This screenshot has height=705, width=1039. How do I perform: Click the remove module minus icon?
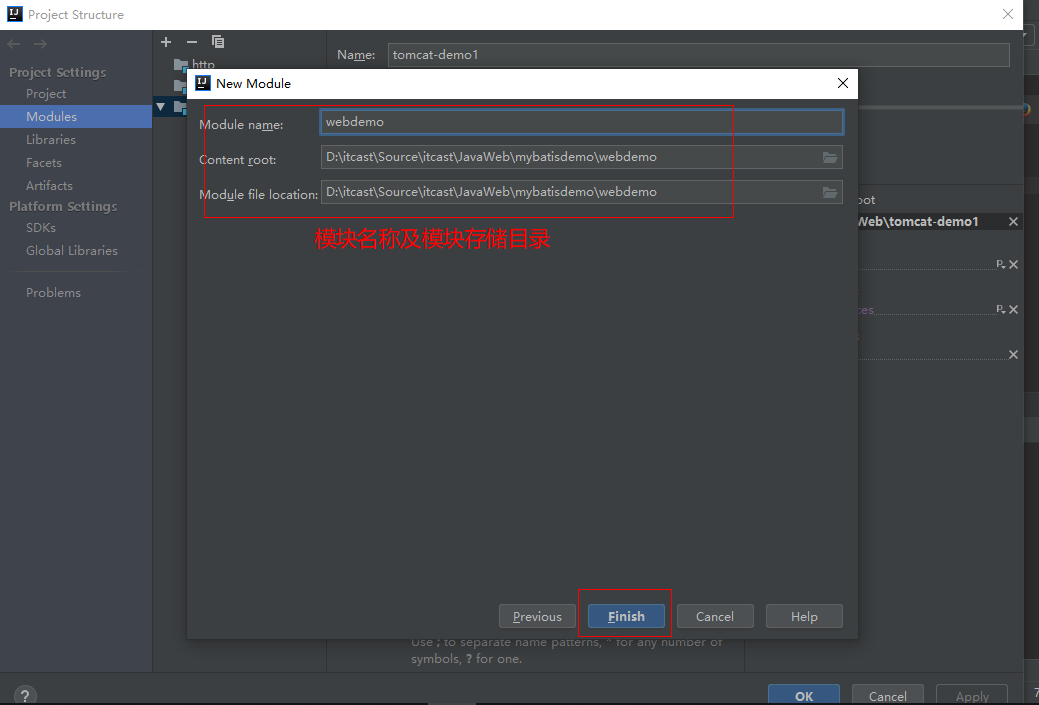192,42
